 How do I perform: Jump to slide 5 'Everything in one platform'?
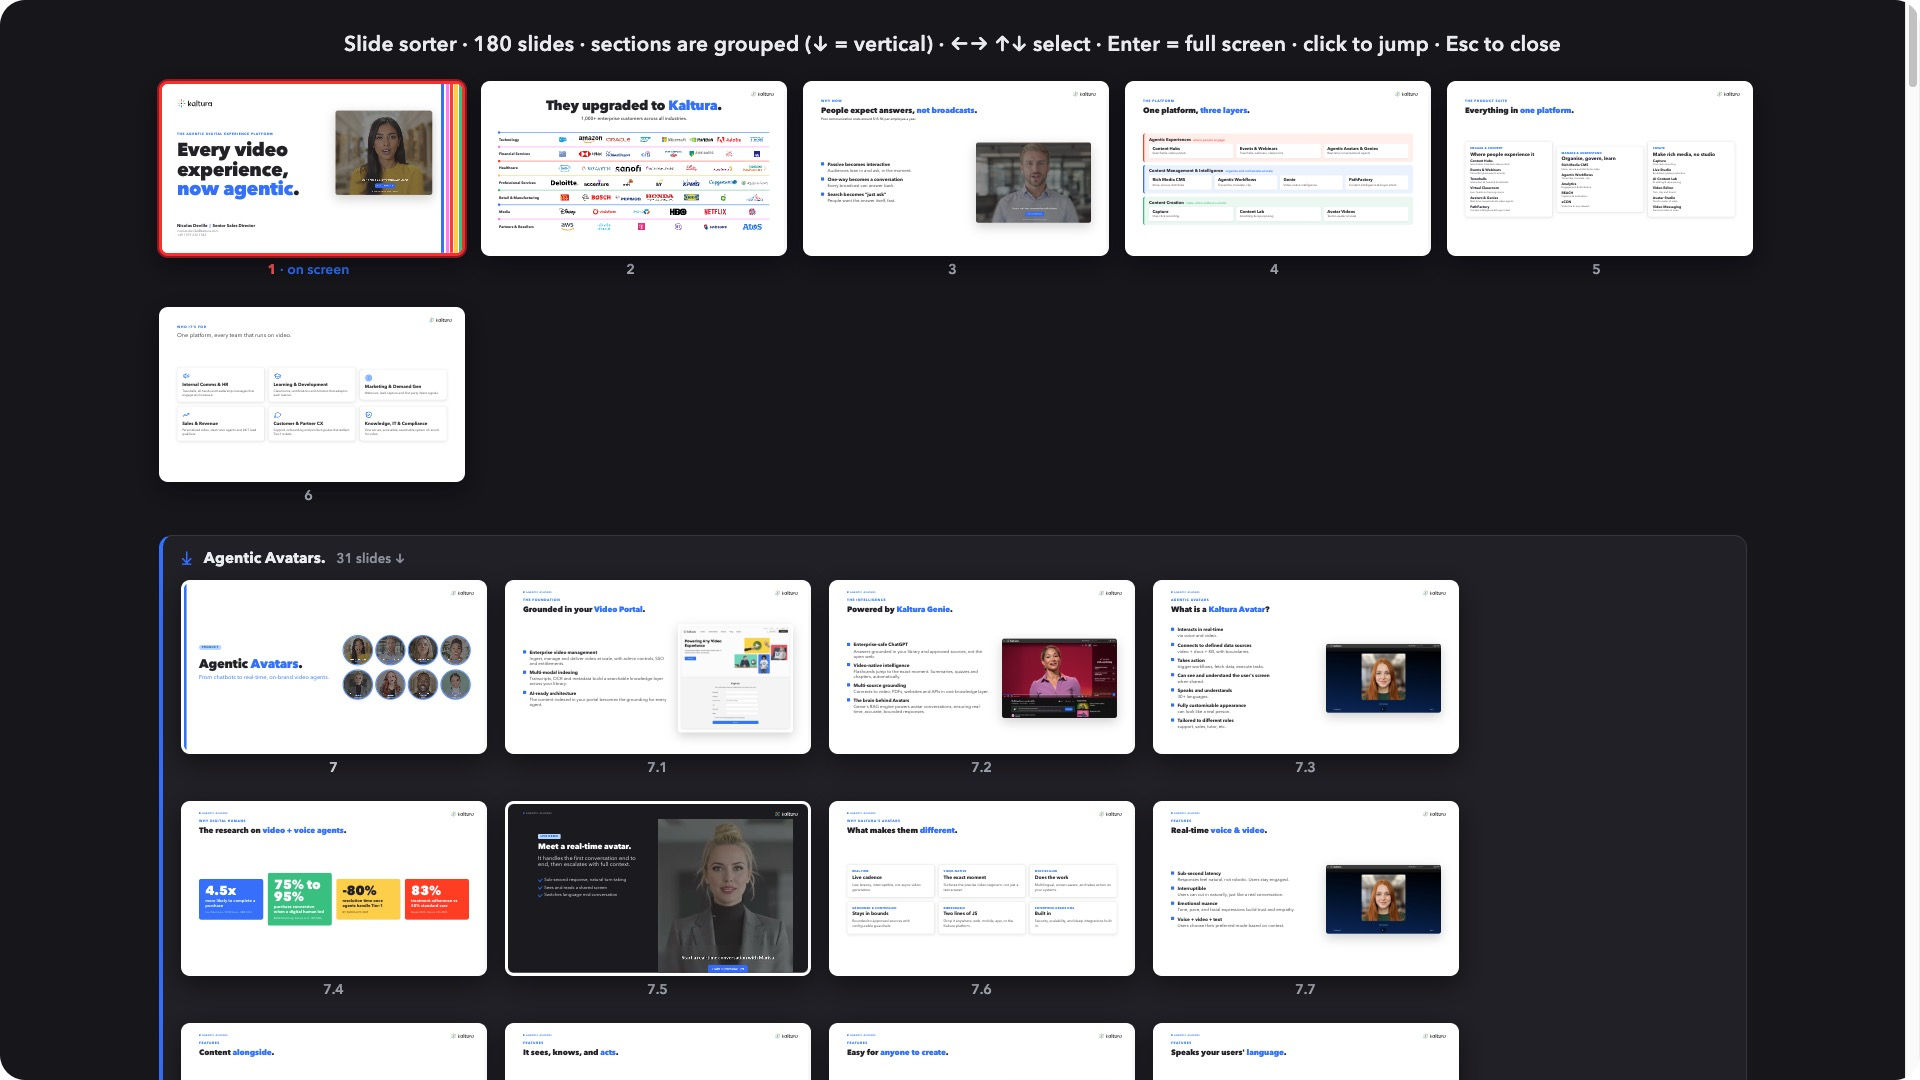[1600, 168]
